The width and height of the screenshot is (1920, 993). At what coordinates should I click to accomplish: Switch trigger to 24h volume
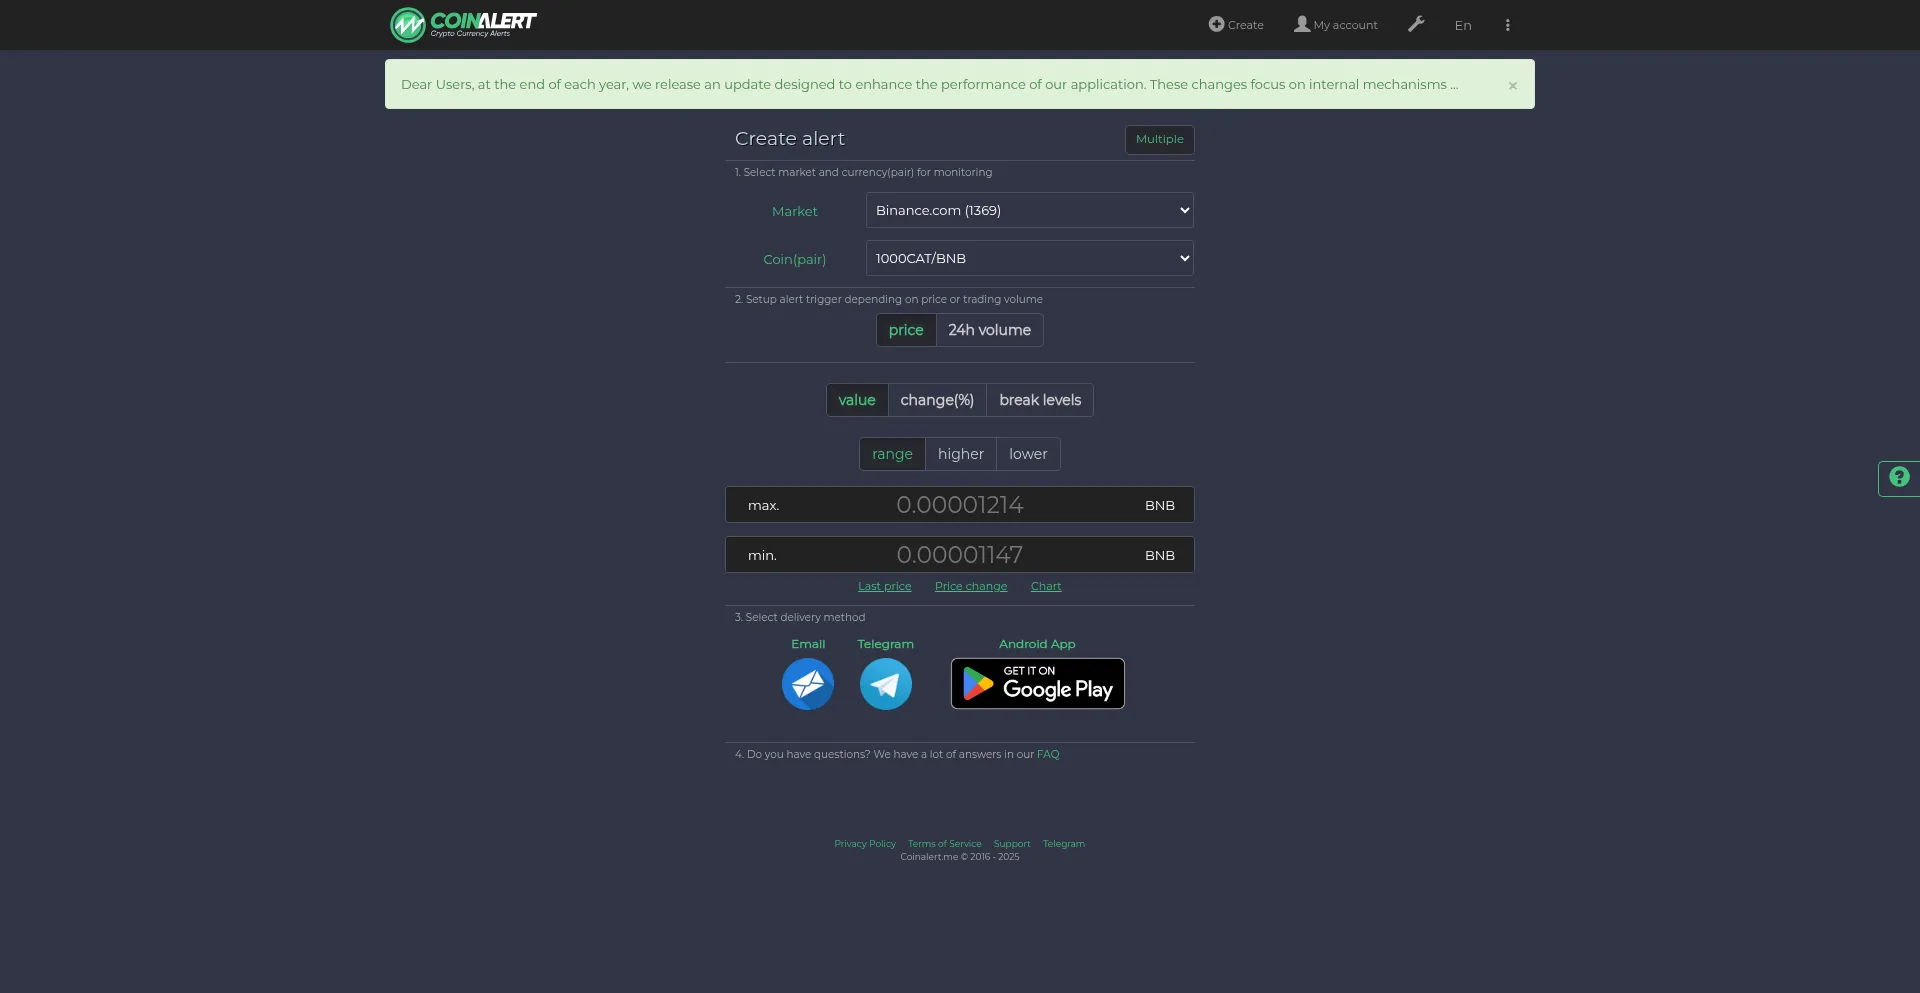[x=989, y=330]
